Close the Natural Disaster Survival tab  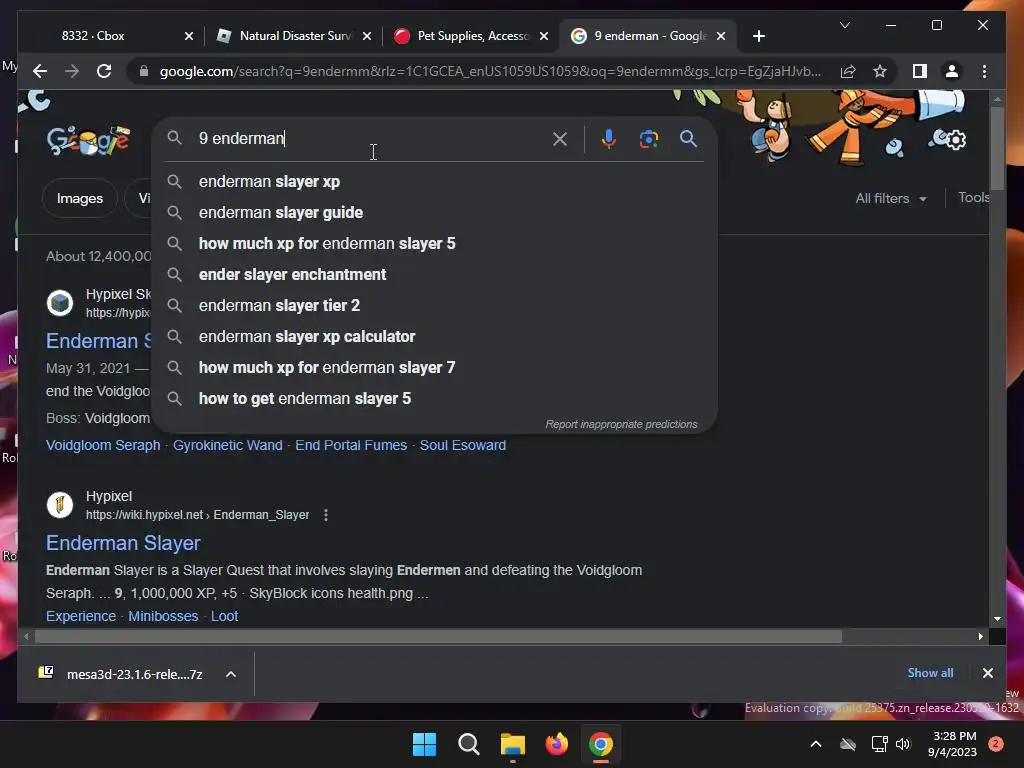(x=367, y=36)
